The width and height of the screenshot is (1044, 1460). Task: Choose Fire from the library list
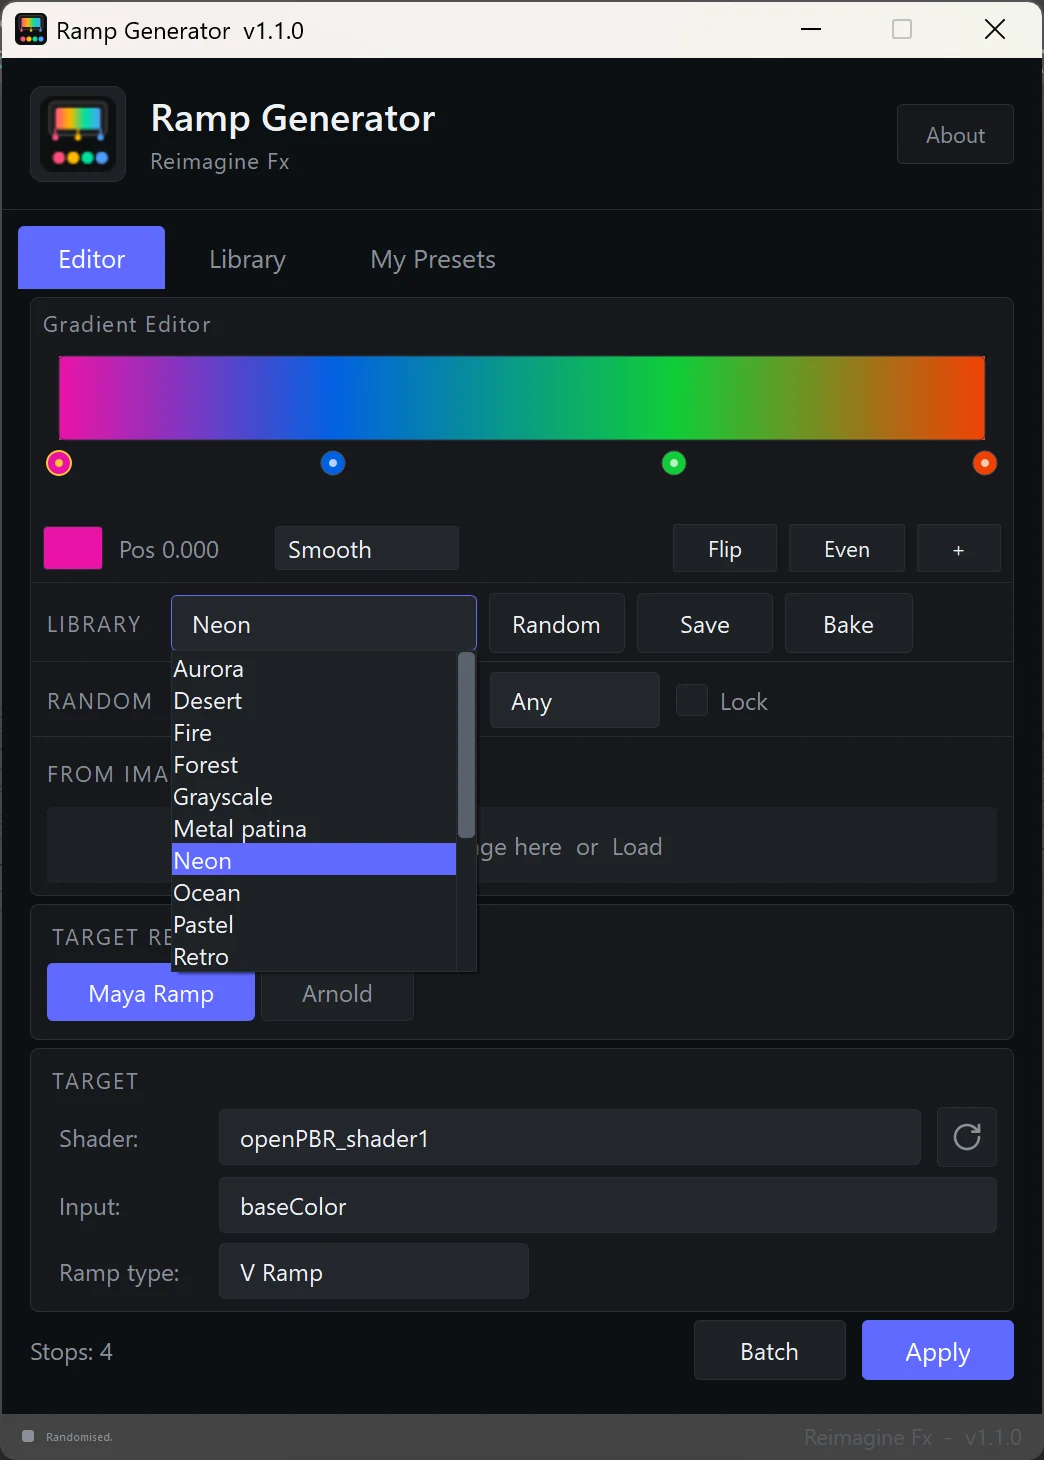(x=314, y=733)
